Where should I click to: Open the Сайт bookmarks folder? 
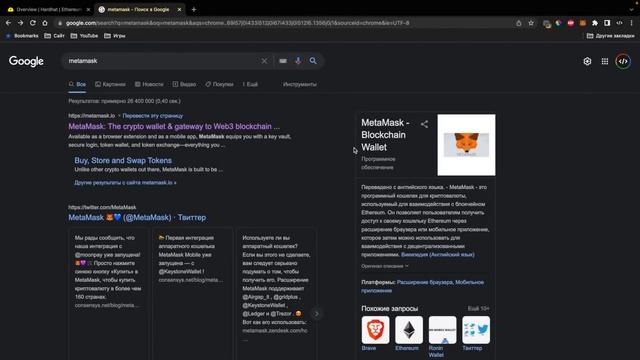tap(54, 36)
